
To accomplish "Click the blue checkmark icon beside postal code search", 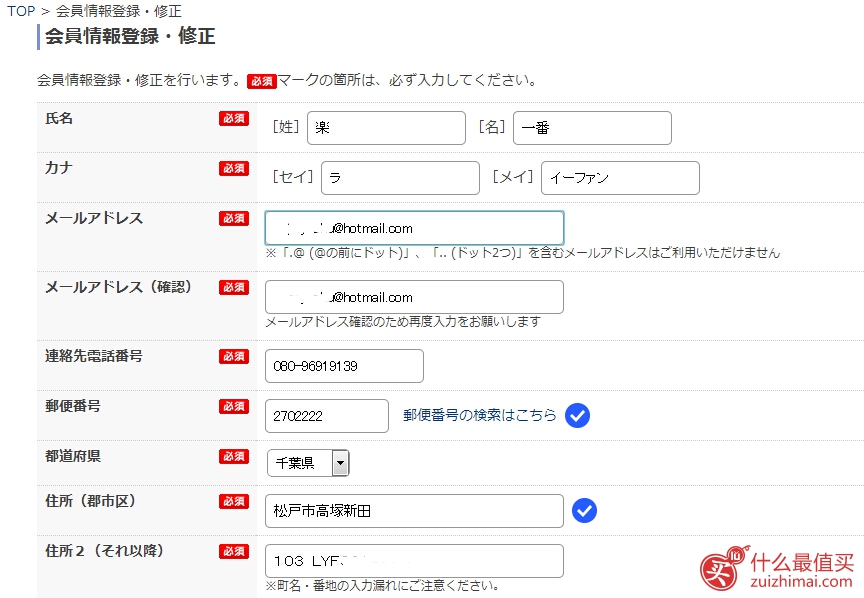I will pyautogui.click(x=577, y=416).
